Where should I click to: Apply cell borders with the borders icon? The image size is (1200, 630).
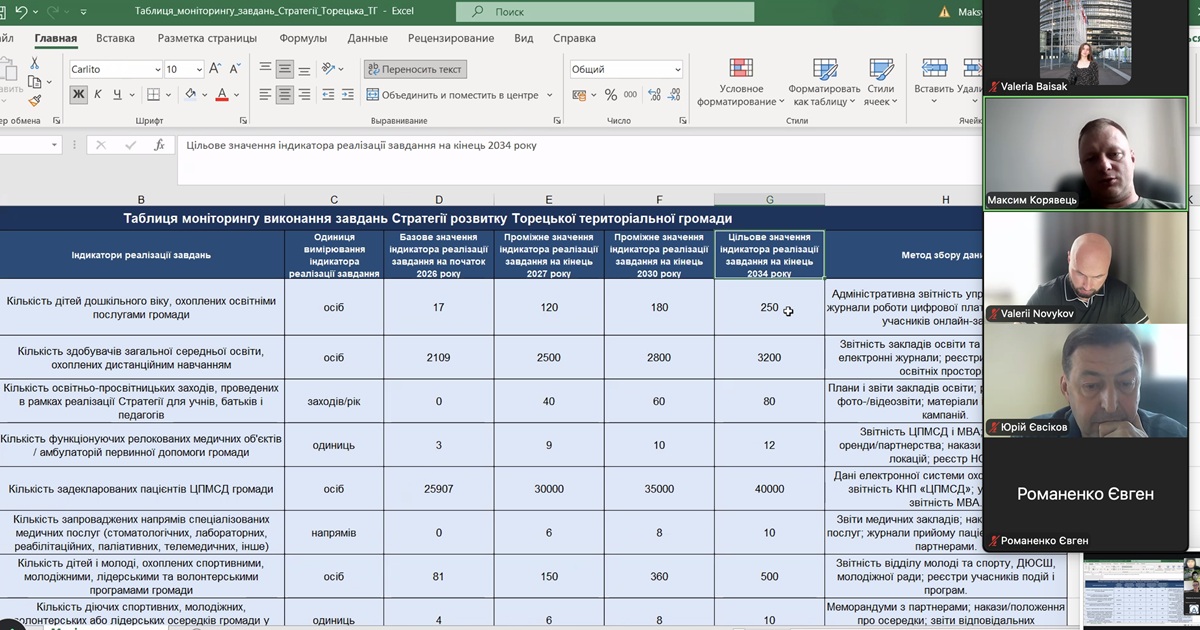153,95
